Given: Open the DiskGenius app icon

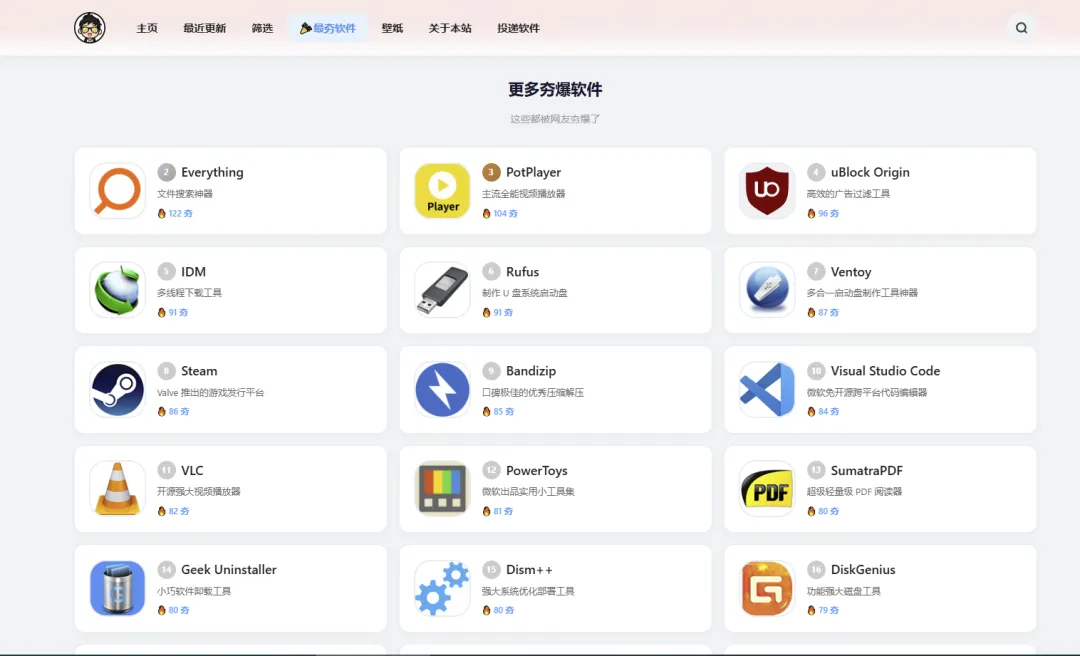Looking at the screenshot, I should [x=767, y=588].
